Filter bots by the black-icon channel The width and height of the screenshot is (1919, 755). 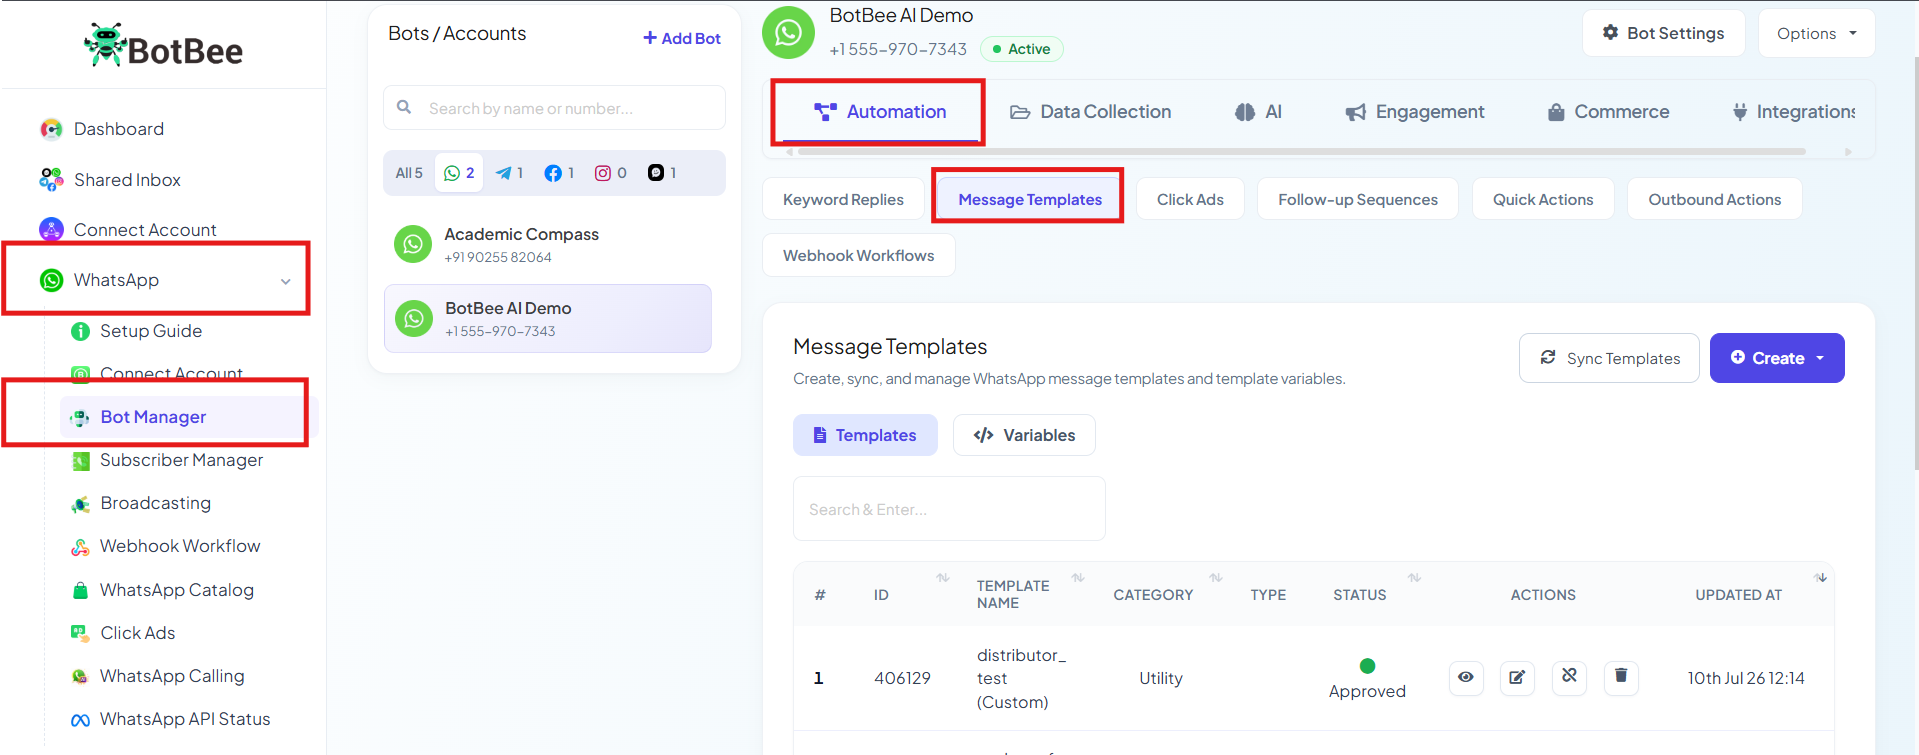[x=662, y=173]
